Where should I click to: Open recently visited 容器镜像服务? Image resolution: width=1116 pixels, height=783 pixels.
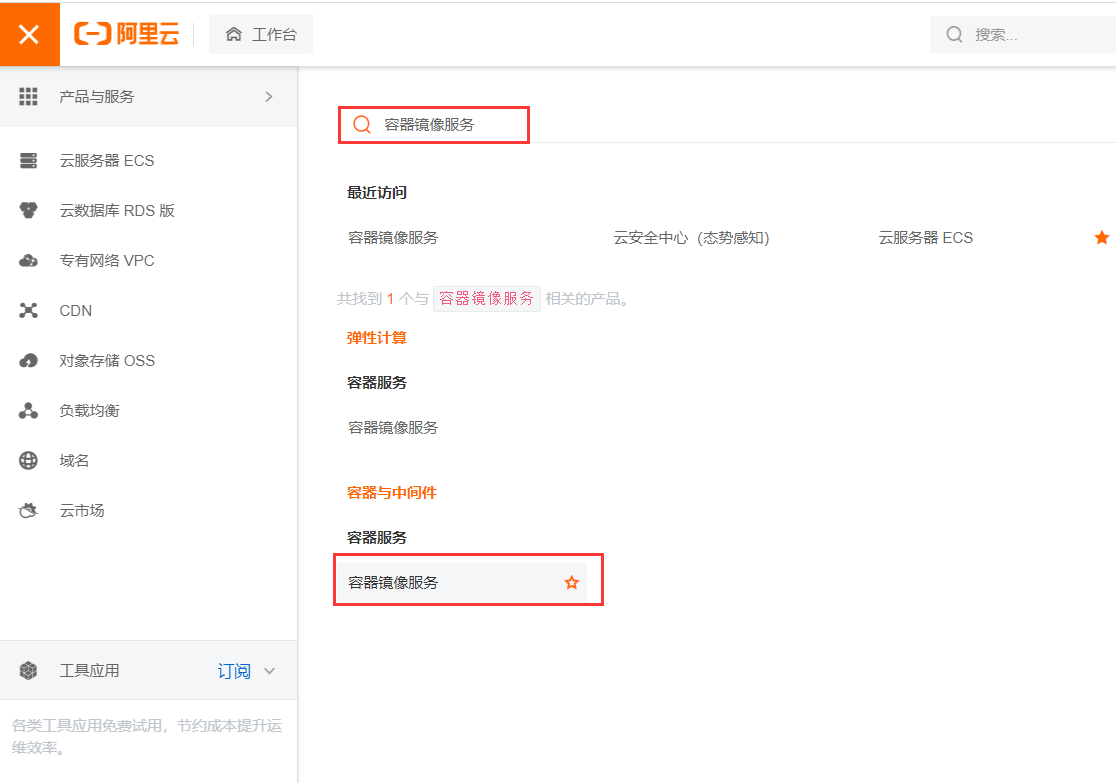pos(393,238)
